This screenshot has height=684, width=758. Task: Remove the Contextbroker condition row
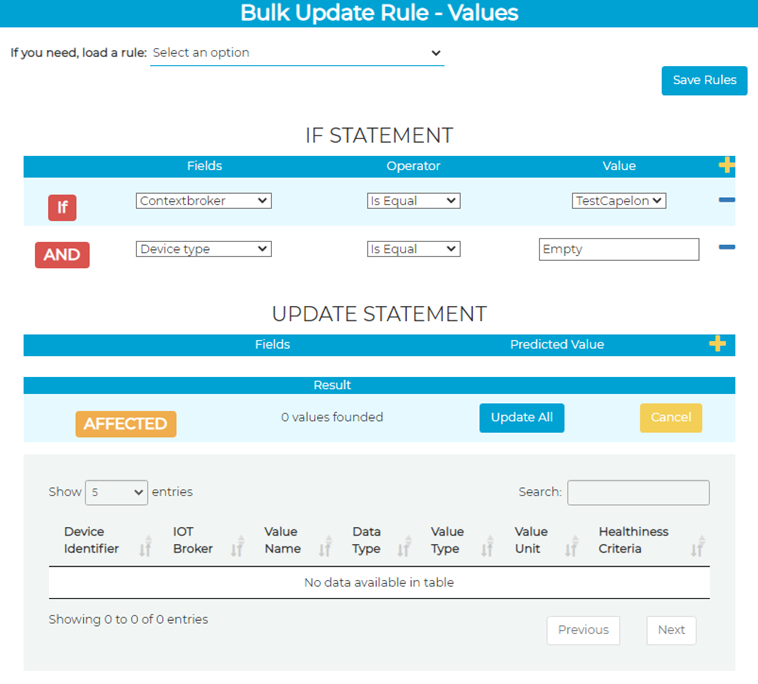click(x=726, y=200)
